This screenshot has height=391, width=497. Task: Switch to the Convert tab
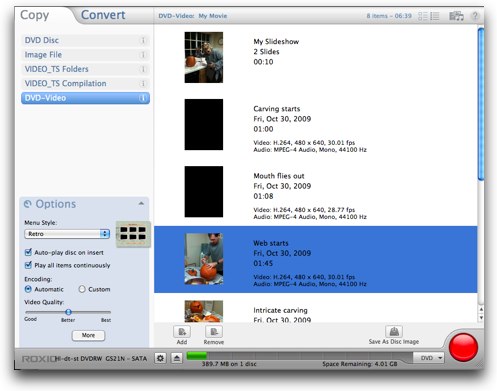click(103, 15)
